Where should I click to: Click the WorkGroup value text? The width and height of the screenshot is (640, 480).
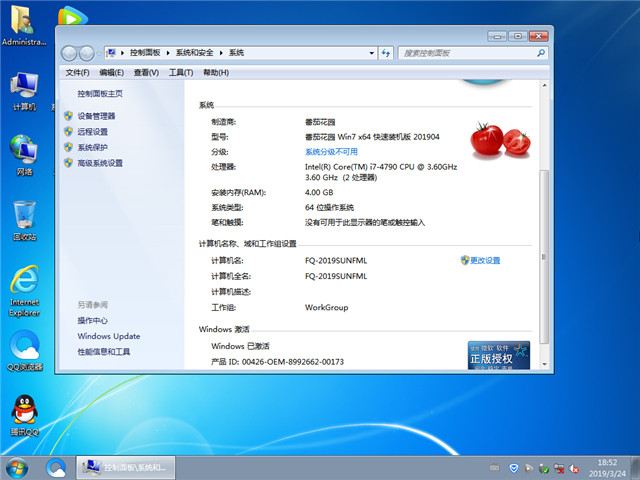[x=327, y=307]
